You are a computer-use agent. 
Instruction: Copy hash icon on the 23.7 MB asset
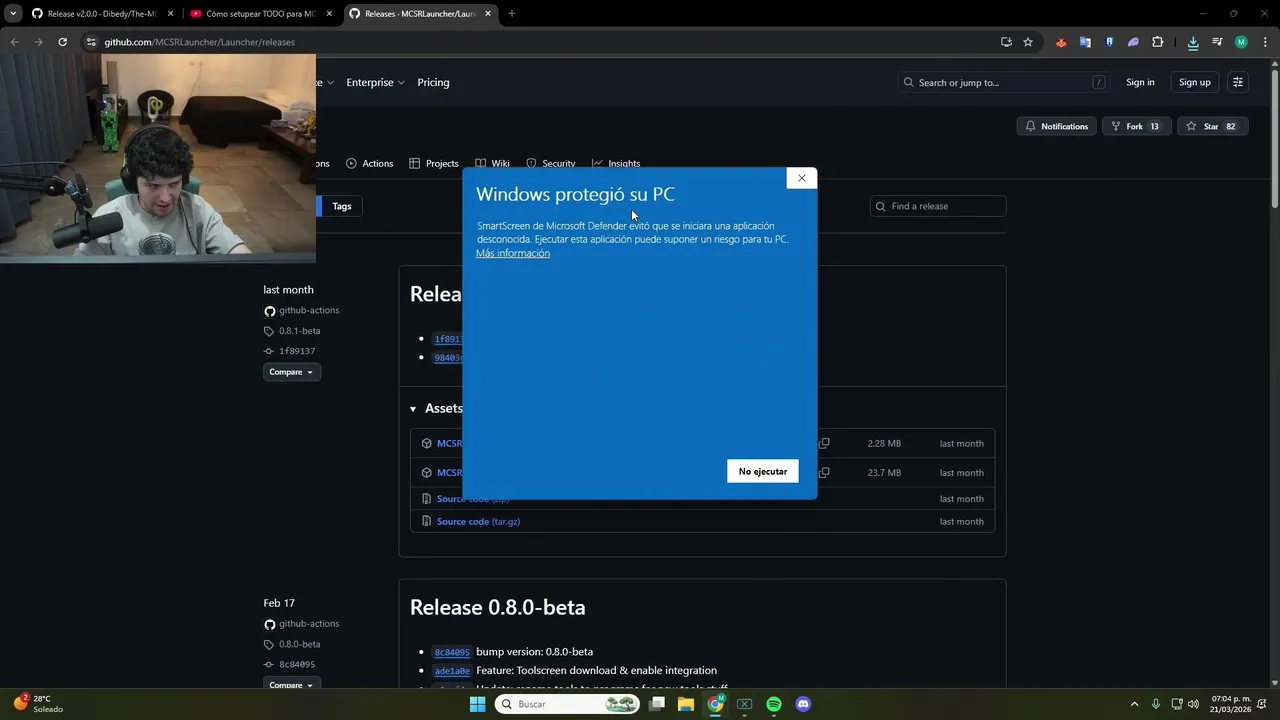click(824, 472)
